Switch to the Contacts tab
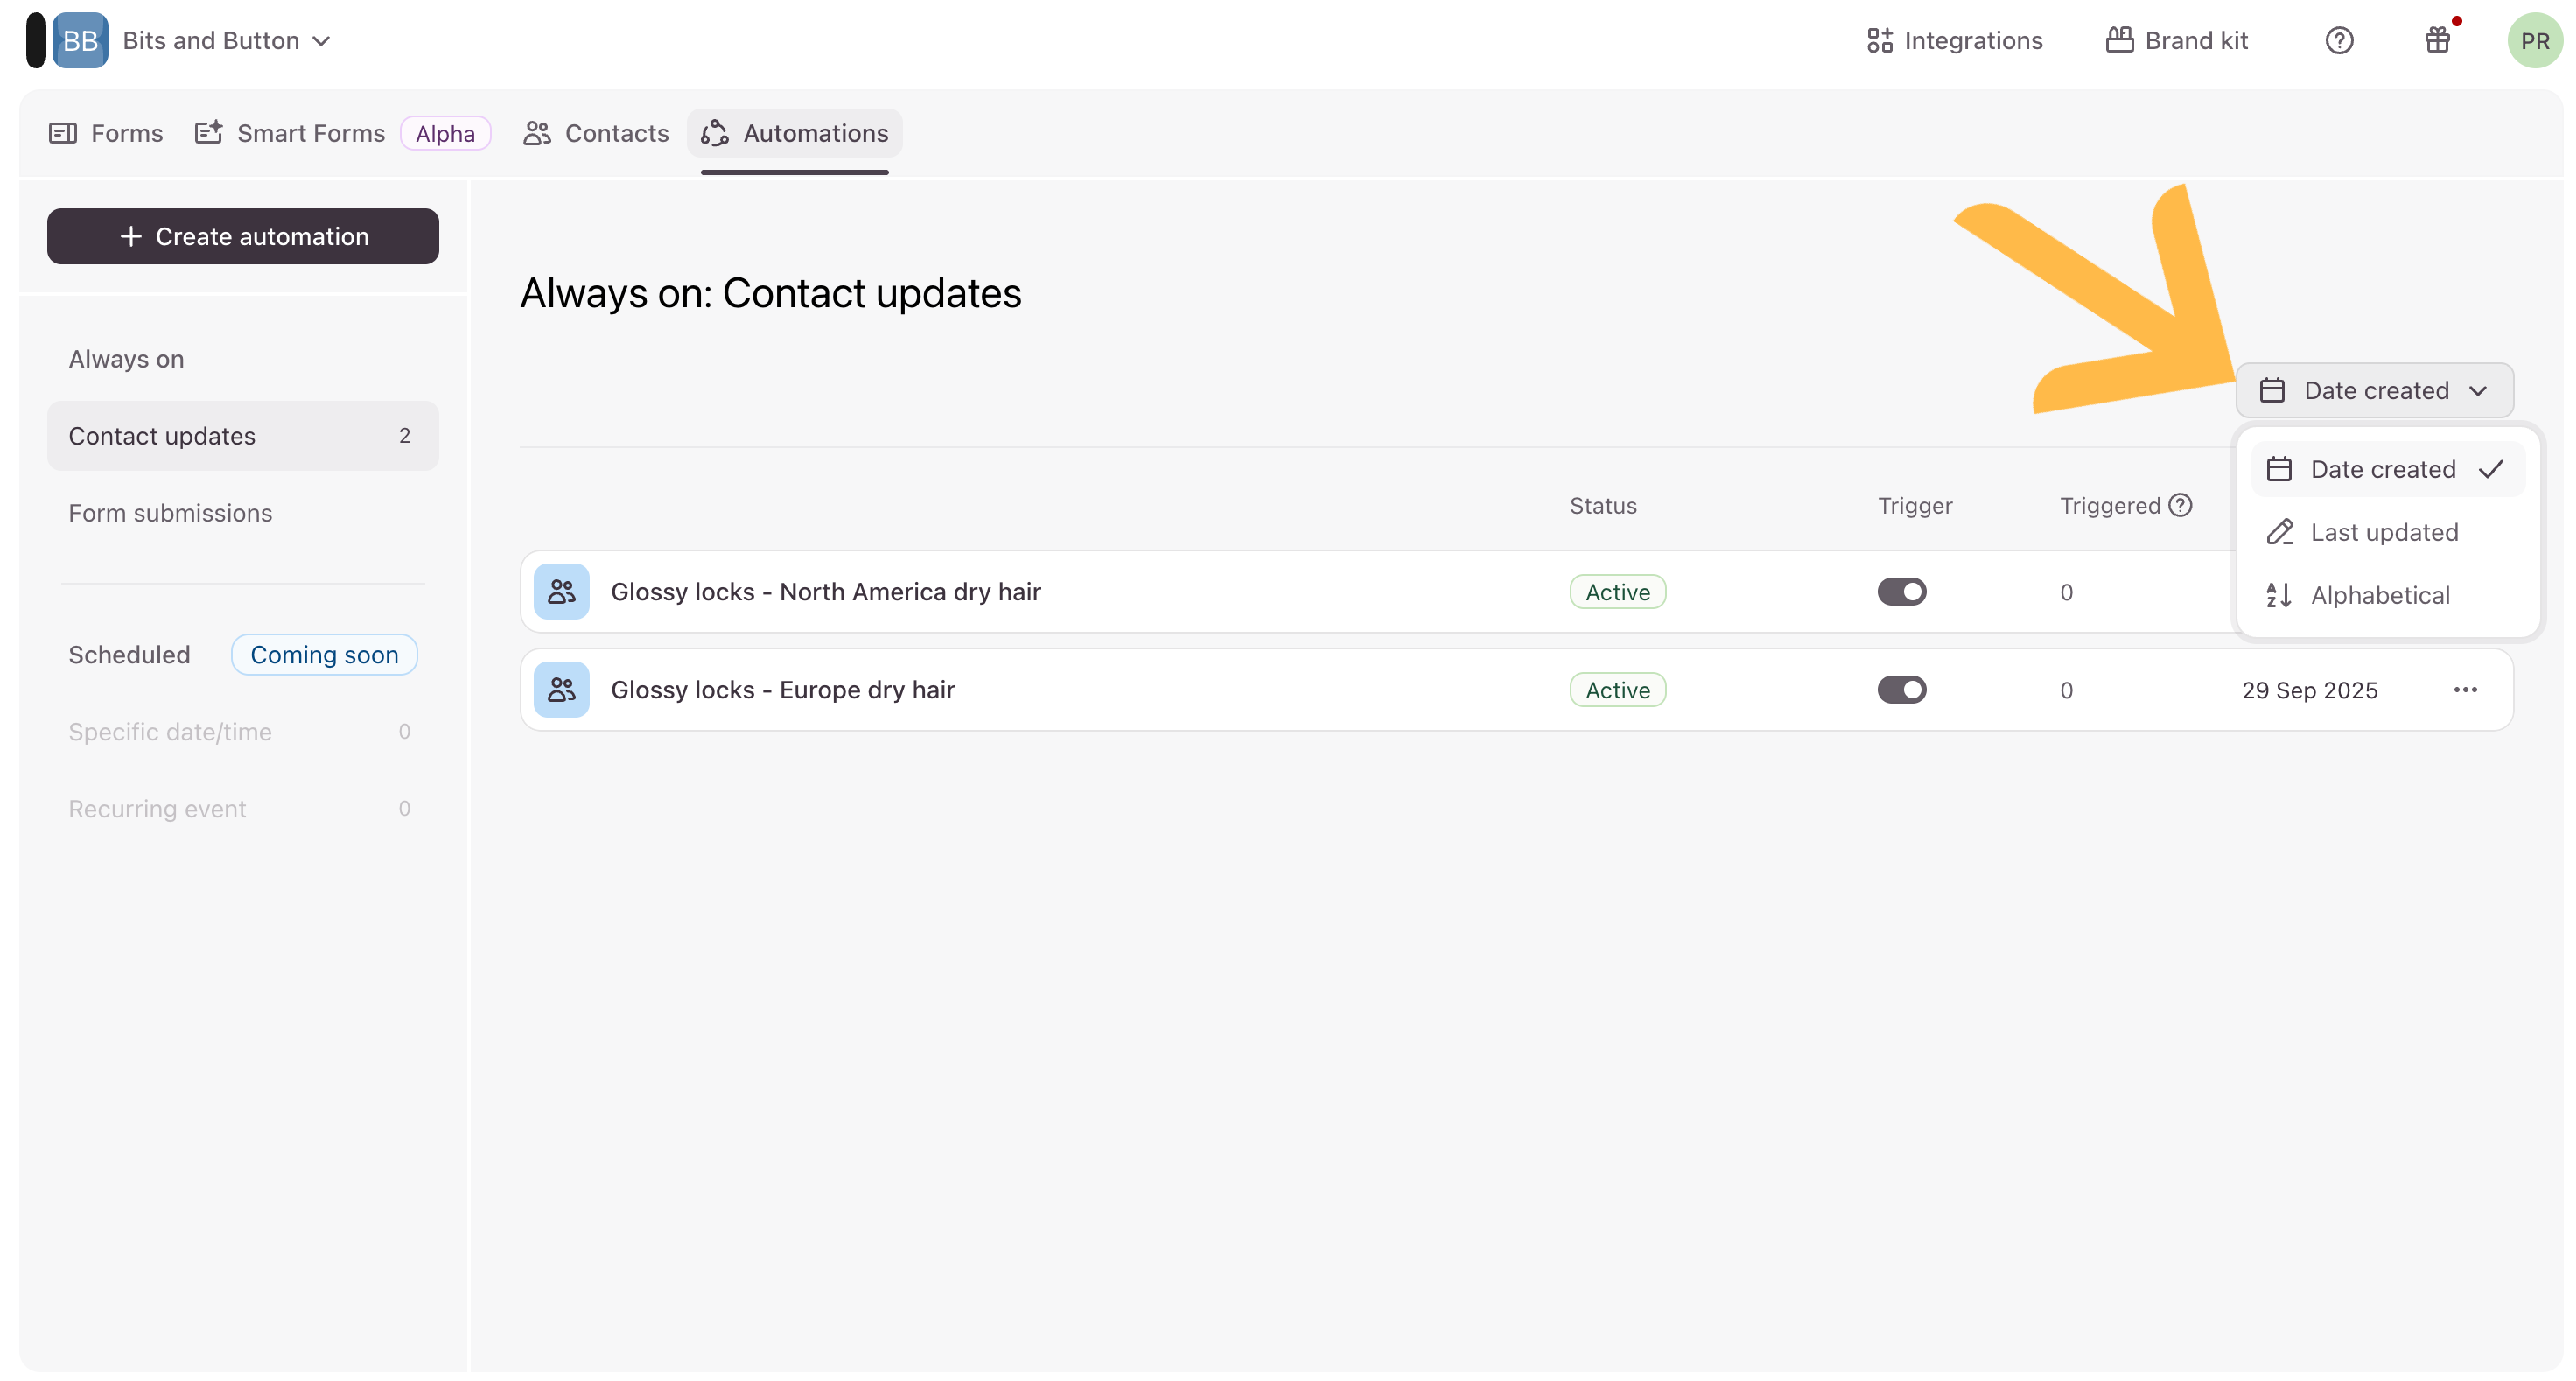 (x=596, y=133)
